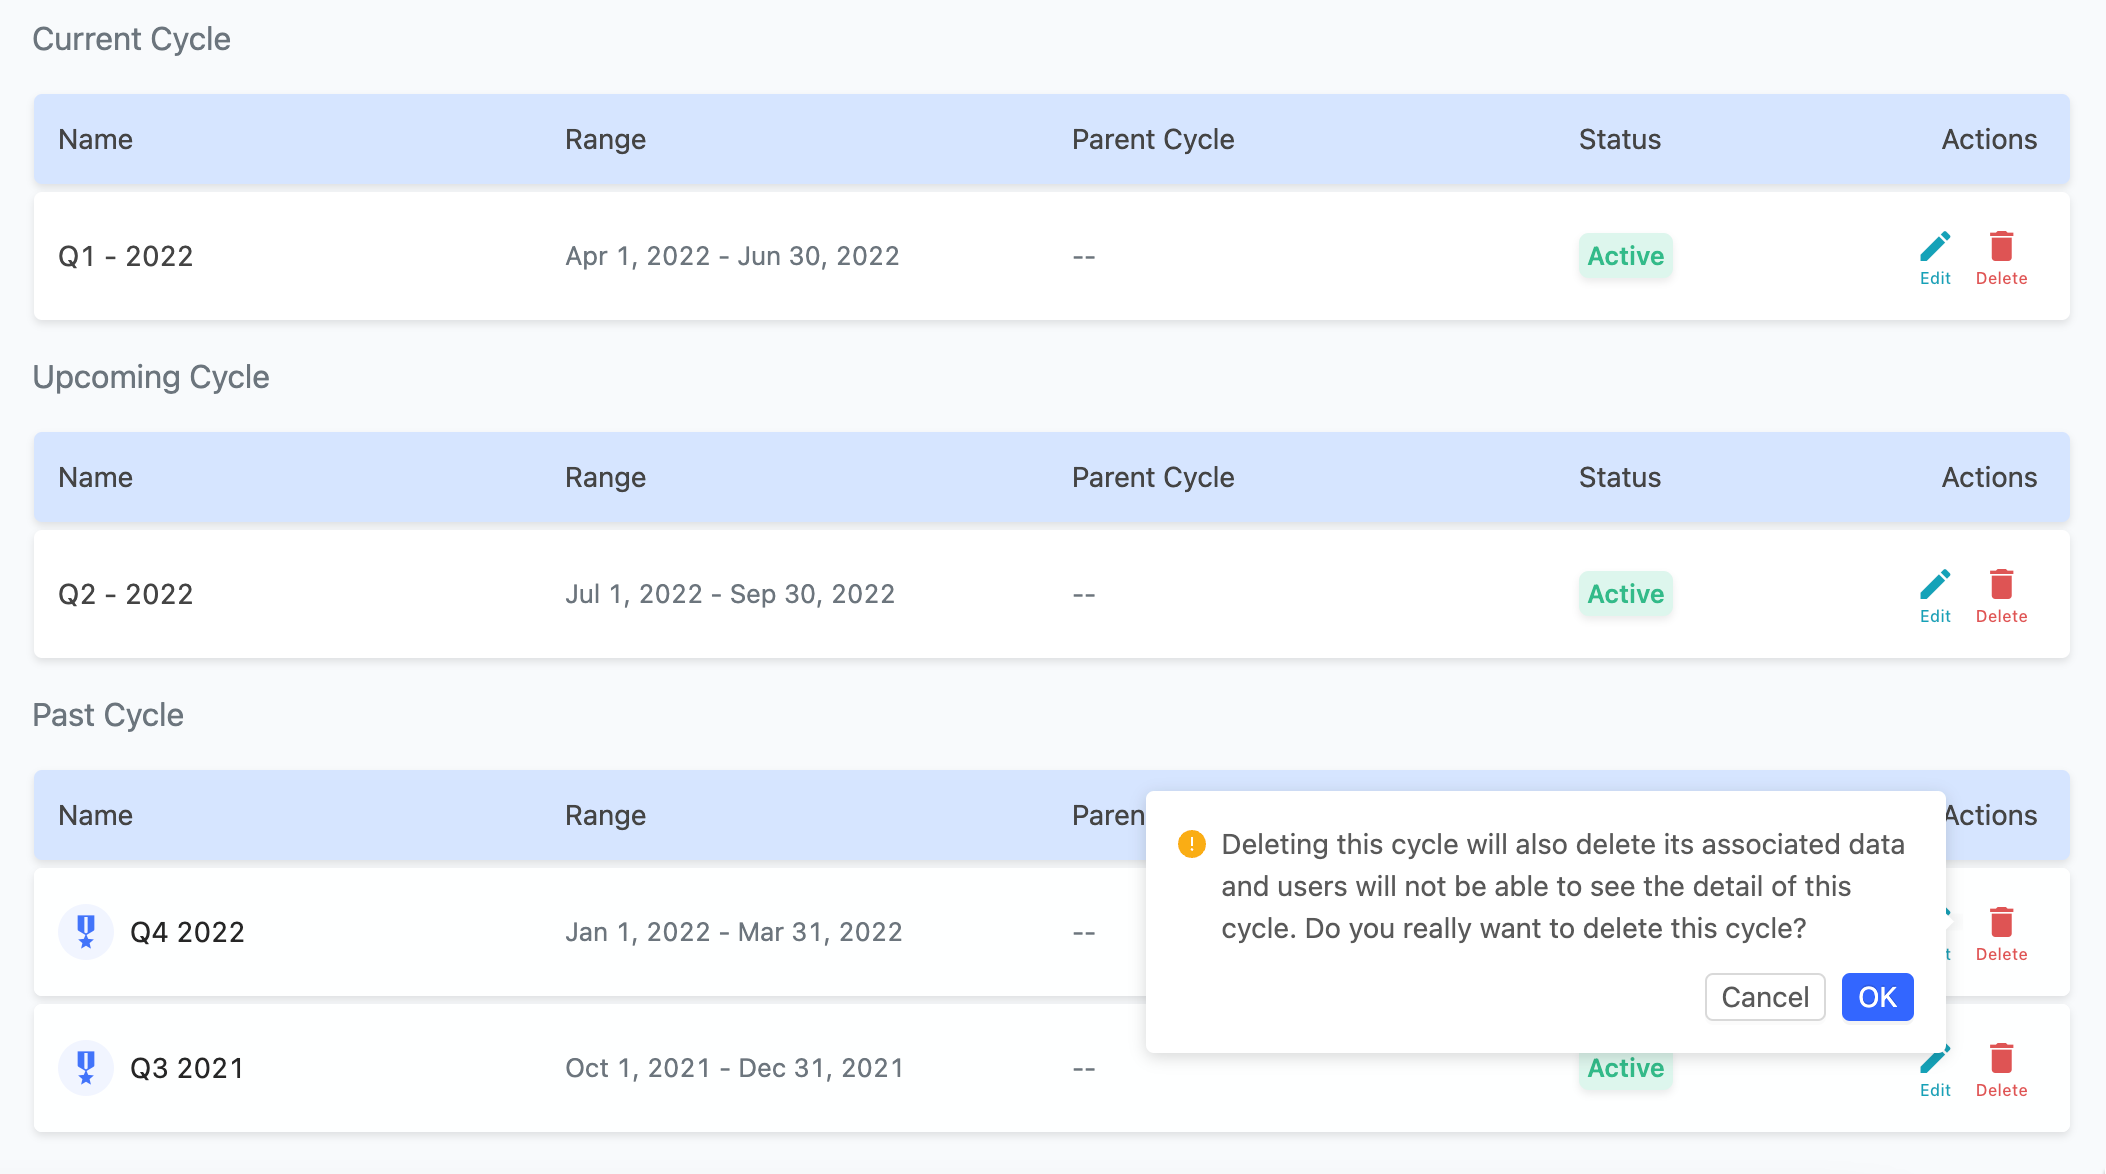Click Delete trash icon for Q3 2021
This screenshot has width=2106, height=1174.
click(2001, 1058)
